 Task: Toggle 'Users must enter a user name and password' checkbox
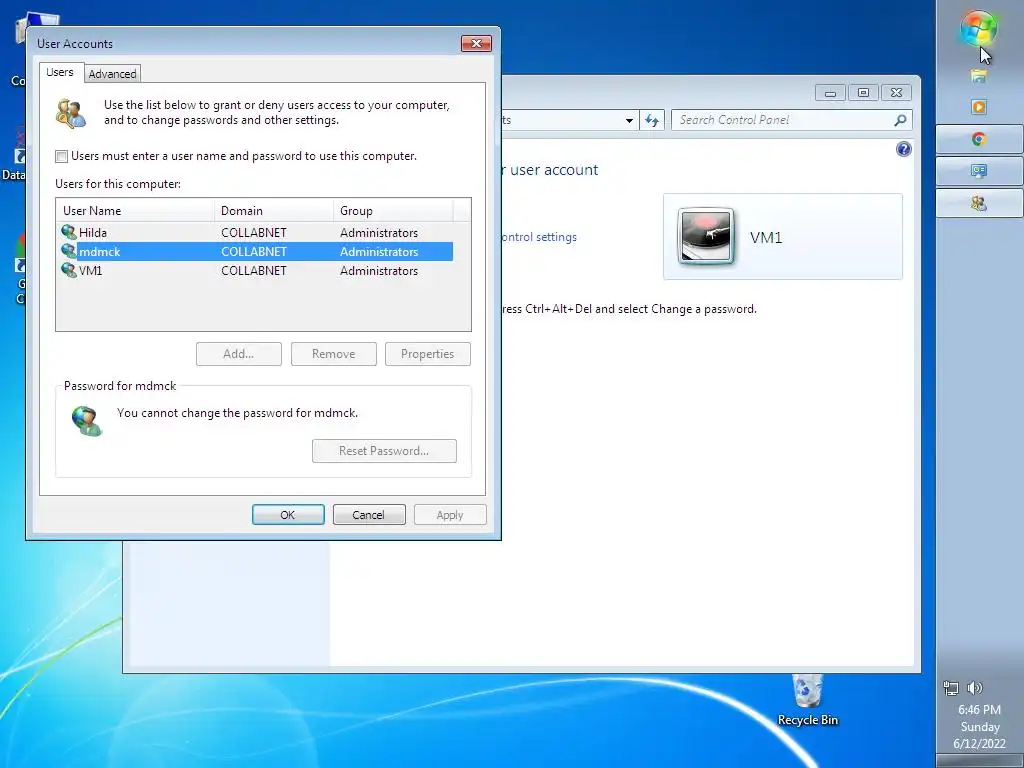(61, 156)
